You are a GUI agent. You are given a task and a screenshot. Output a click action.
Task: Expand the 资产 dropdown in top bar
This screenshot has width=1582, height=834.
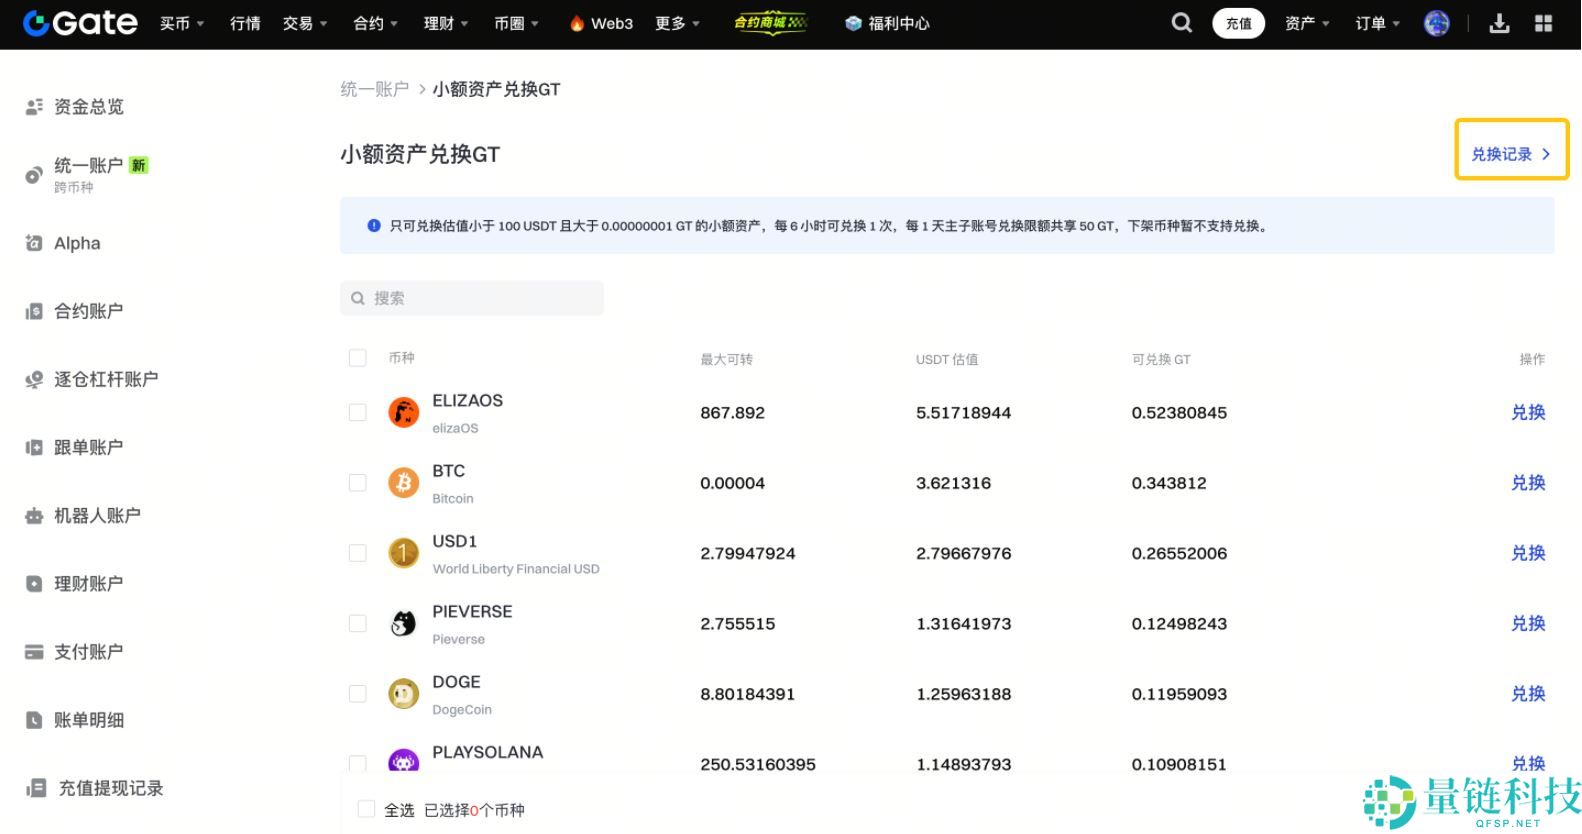(x=1308, y=23)
